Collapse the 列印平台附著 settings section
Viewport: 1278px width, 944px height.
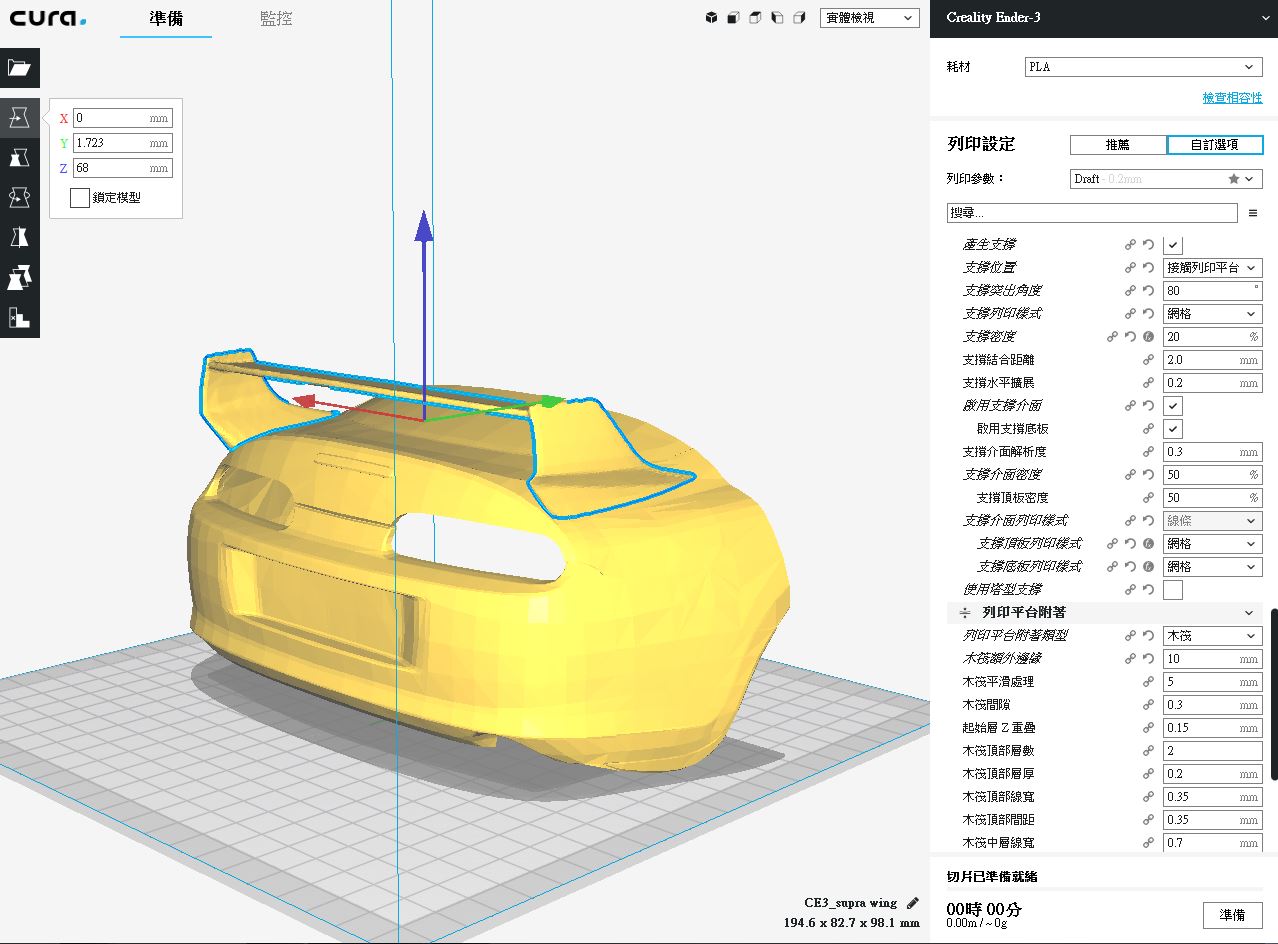tap(1104, 612)
